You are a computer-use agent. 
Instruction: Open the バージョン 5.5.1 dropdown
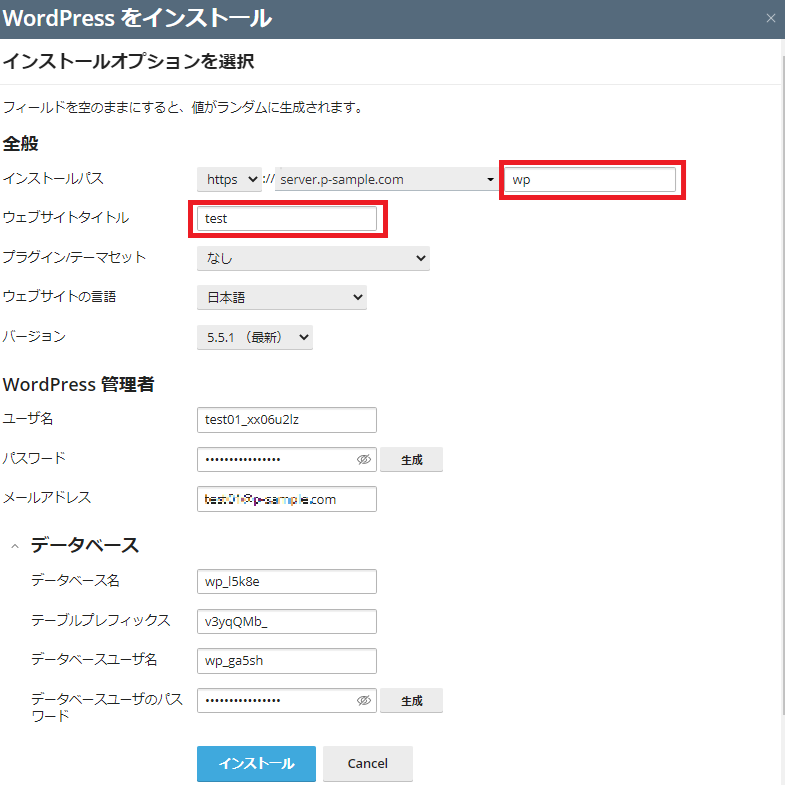(255, 337)
